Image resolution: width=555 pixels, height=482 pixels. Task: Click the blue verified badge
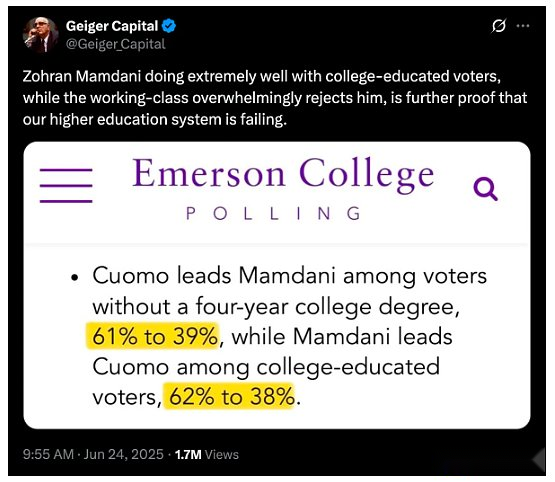click(169, 26)
